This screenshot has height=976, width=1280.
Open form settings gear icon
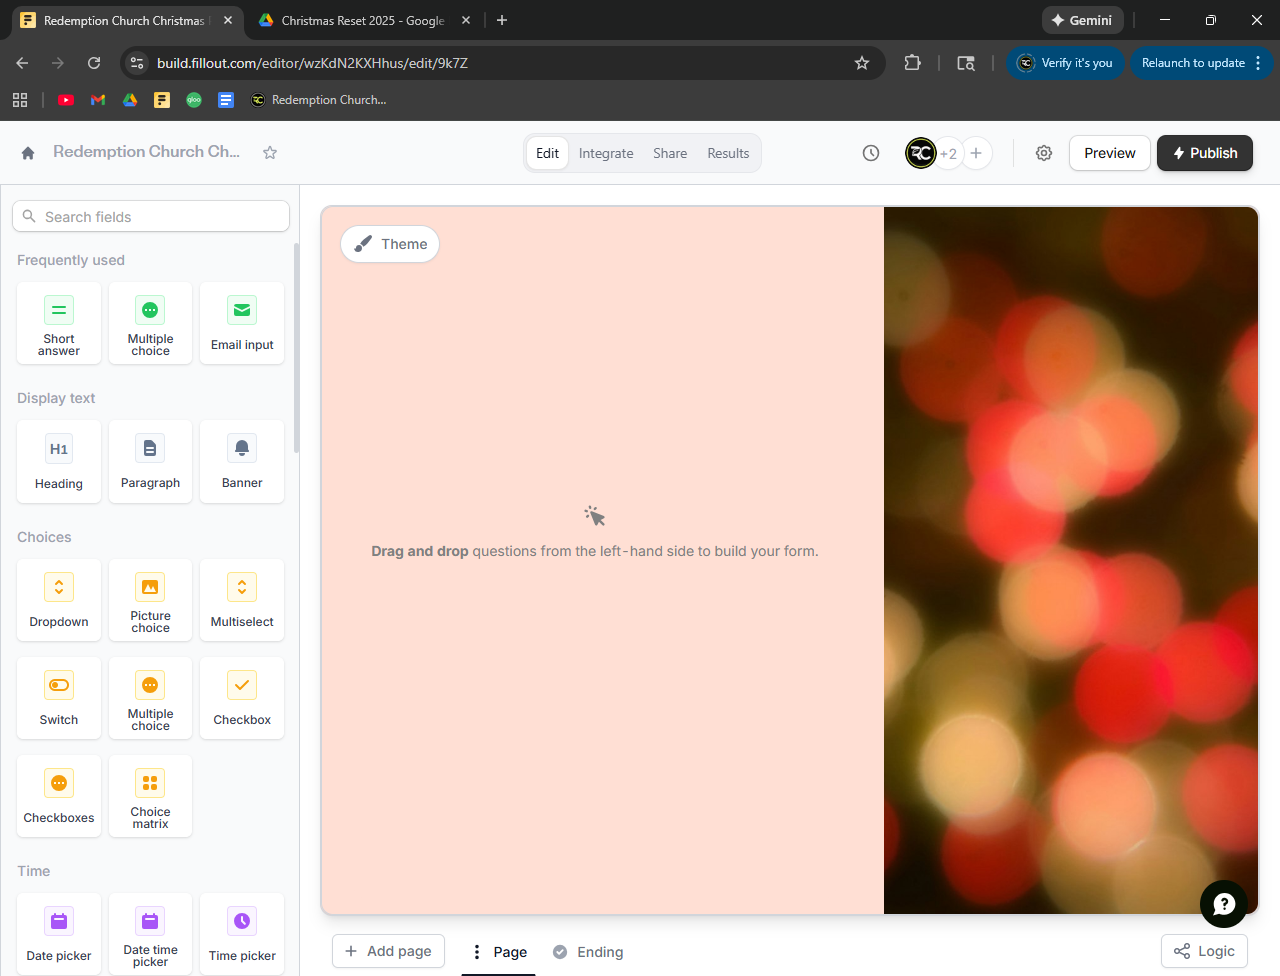(x=1044, y=153)
